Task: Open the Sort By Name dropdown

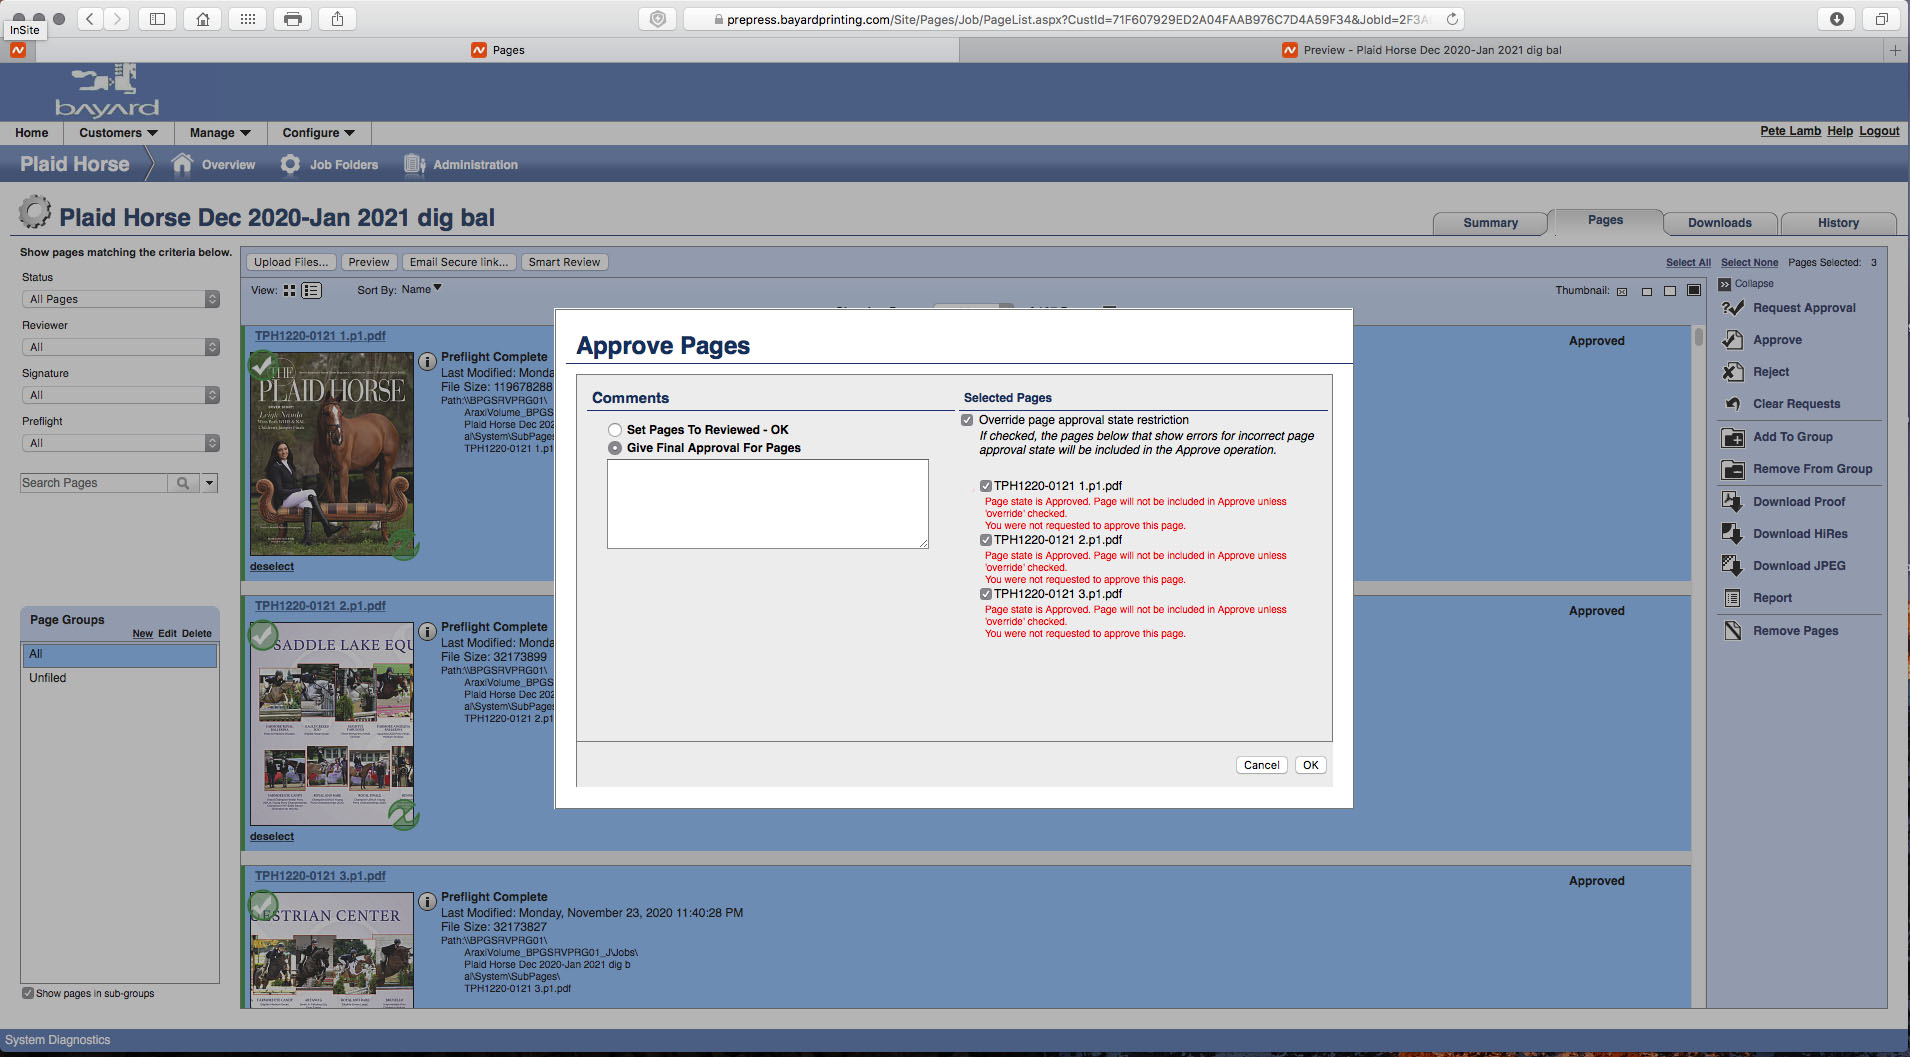Action: (x=421, y=289)
